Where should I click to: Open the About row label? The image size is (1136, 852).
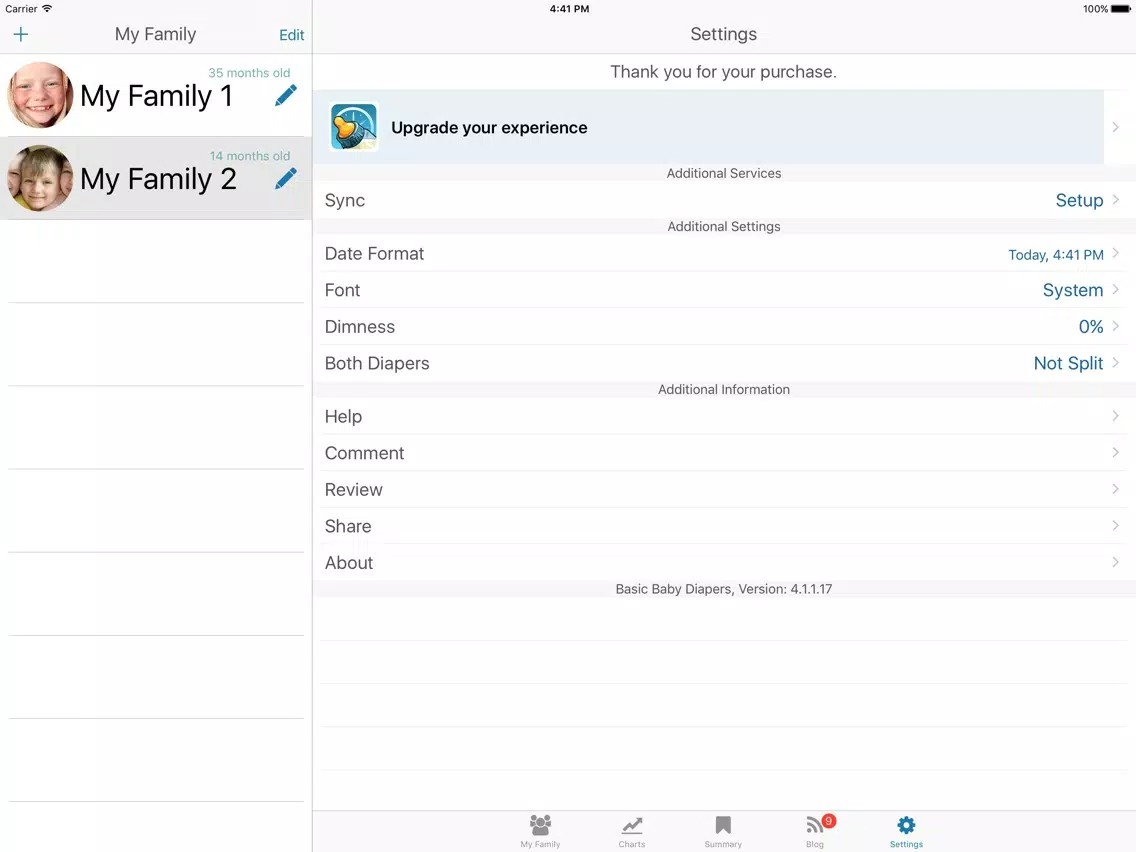point(348,563)
